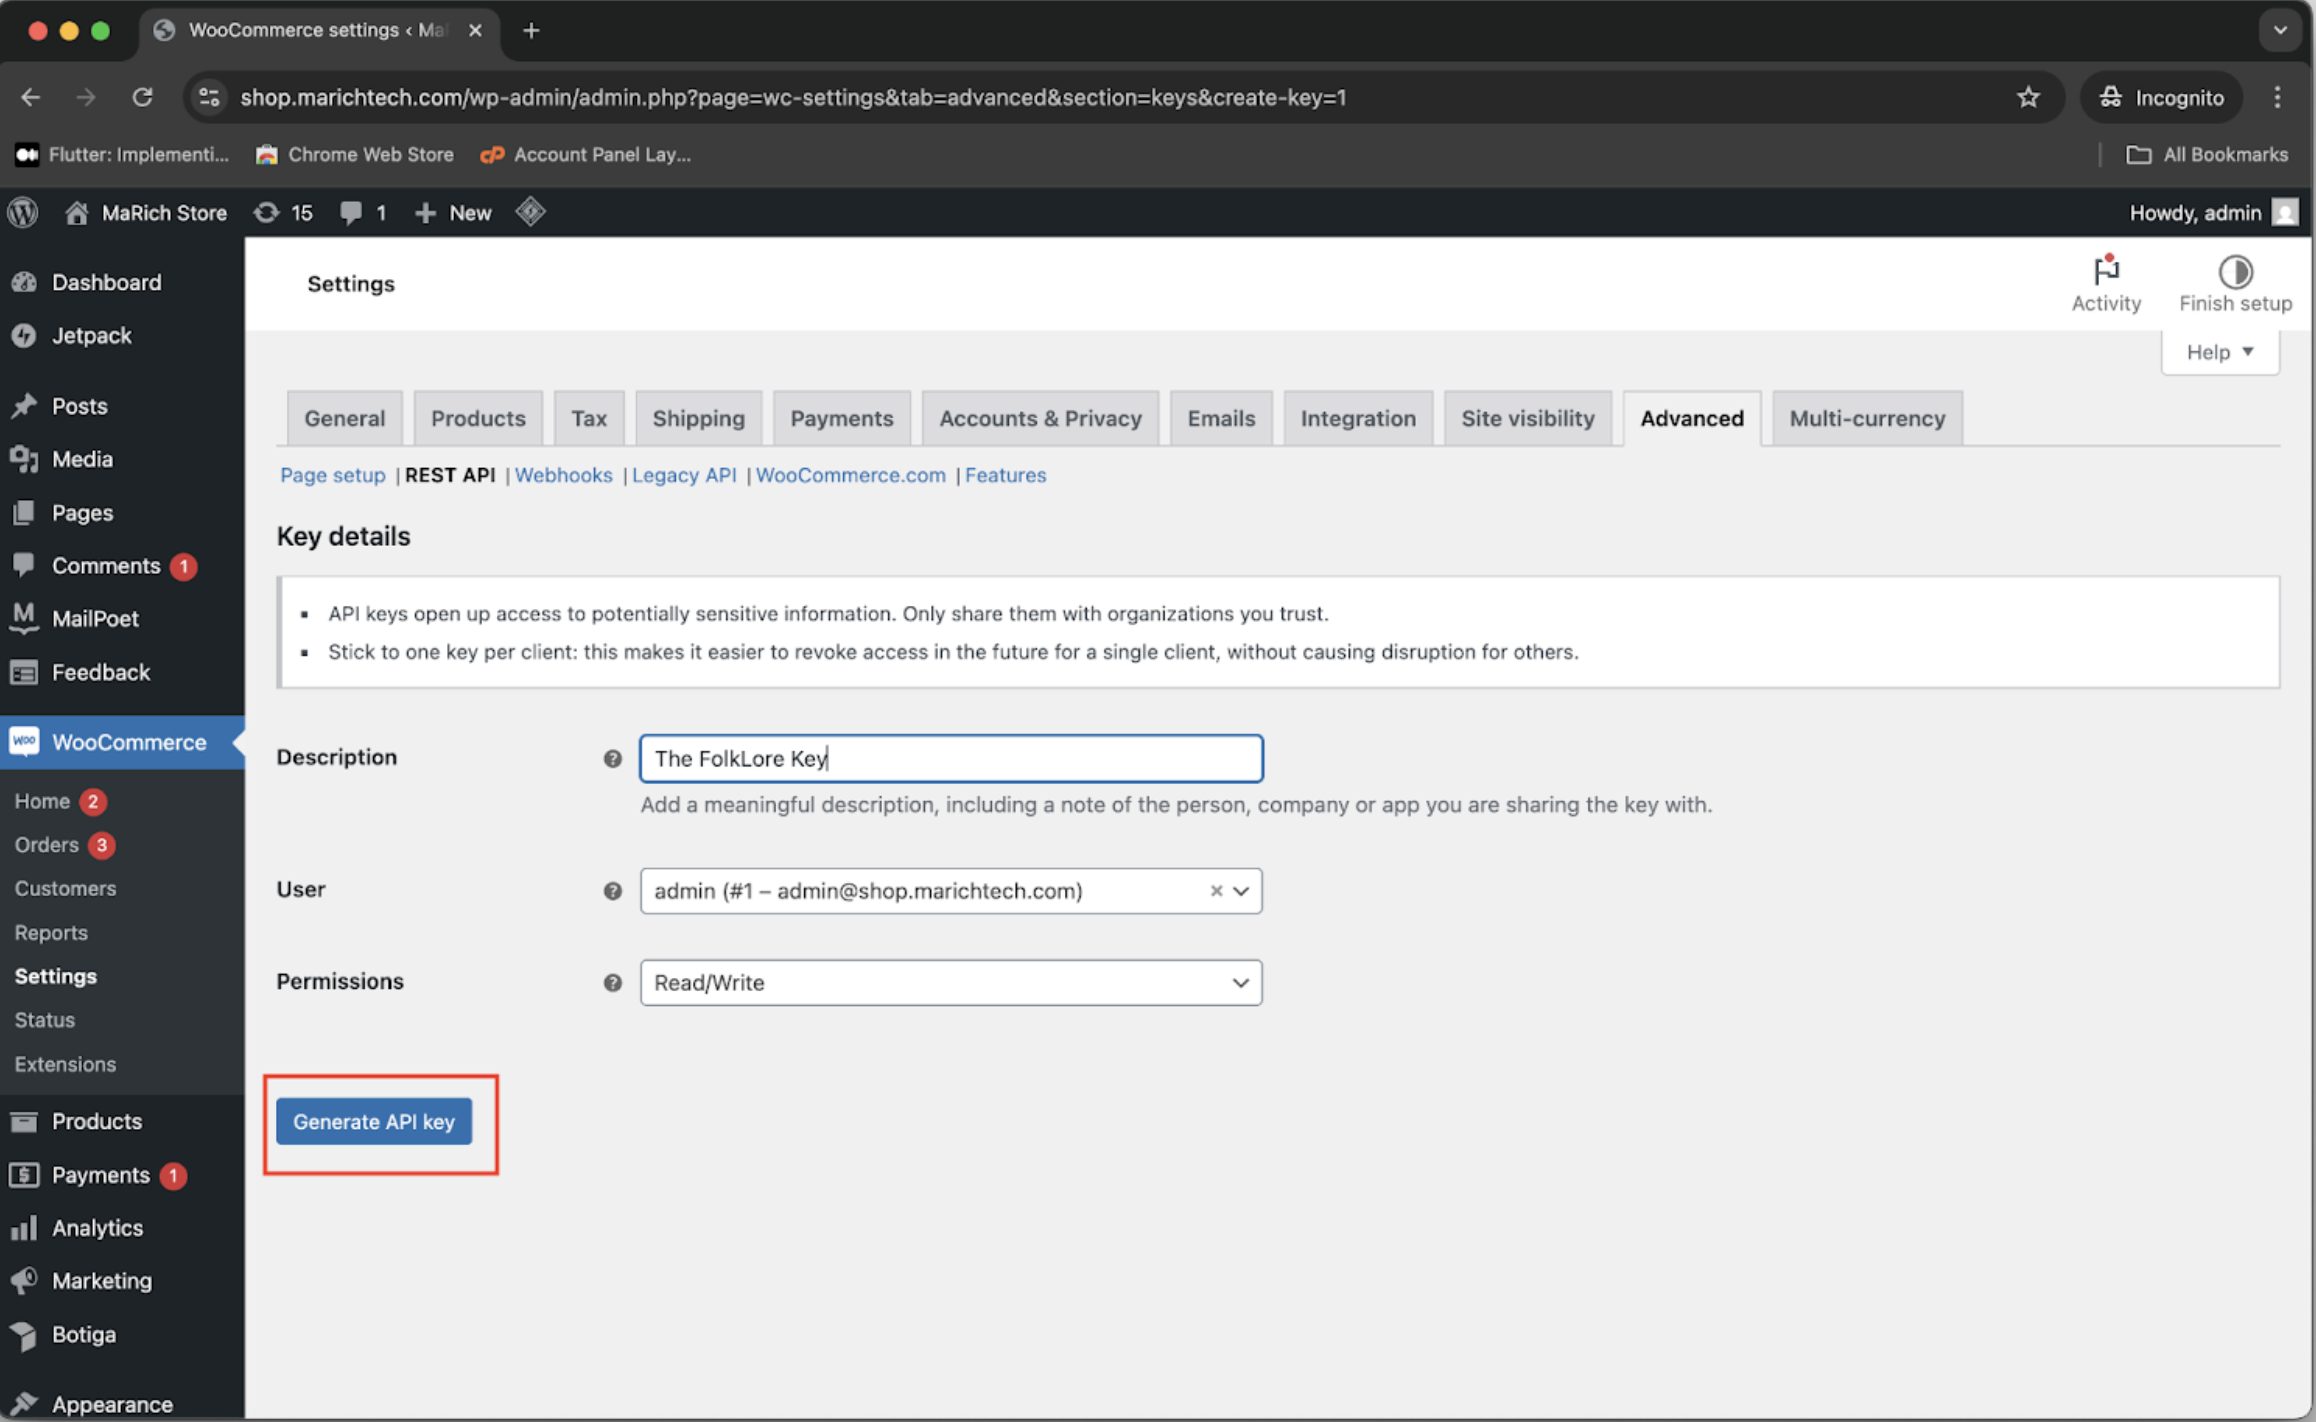Open the Activity flag icon
The height and width of the screenshot is (1422, 2316).
2106,271
